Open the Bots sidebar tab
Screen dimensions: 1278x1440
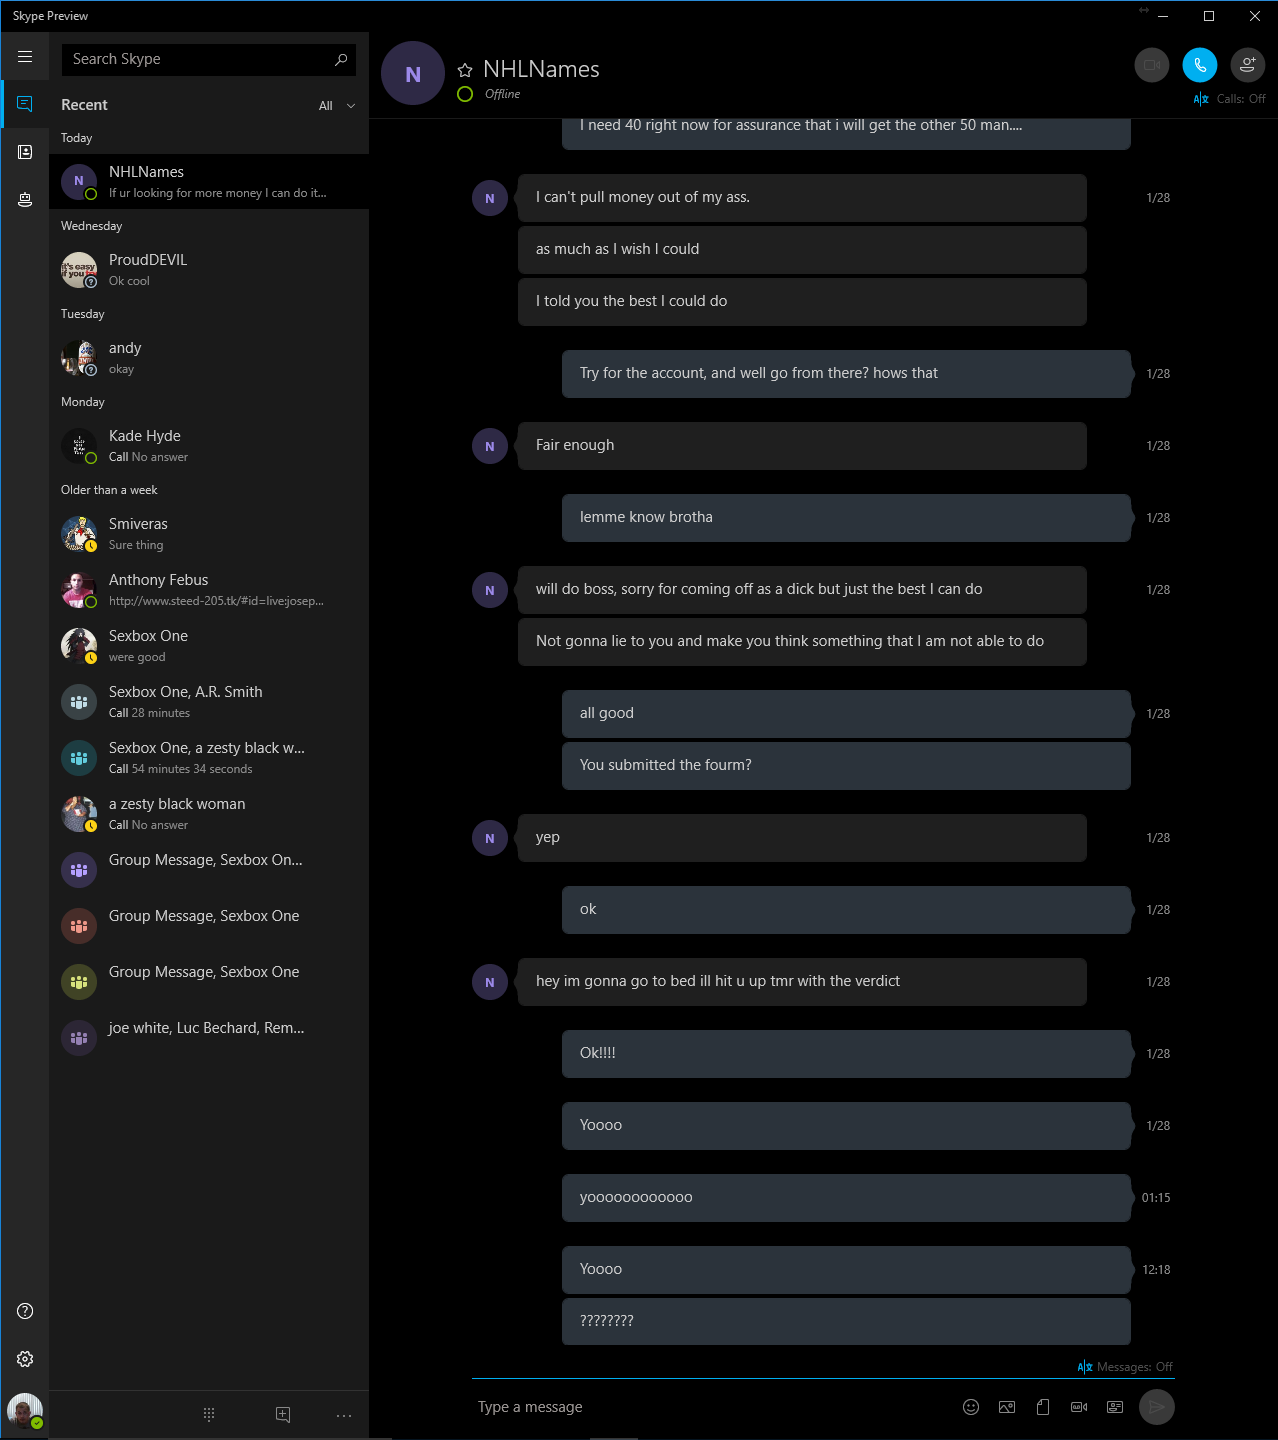[25, 200]
